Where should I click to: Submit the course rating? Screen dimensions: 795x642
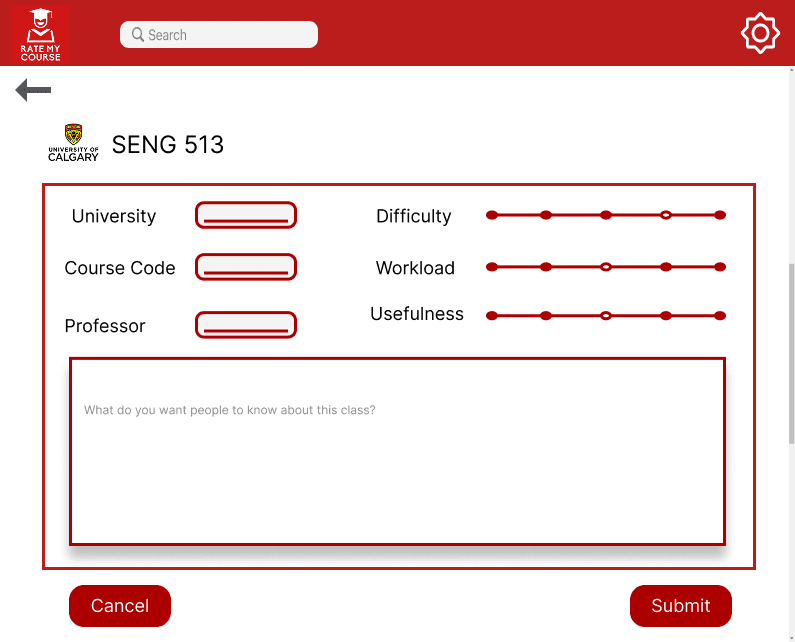pos(680,606)
